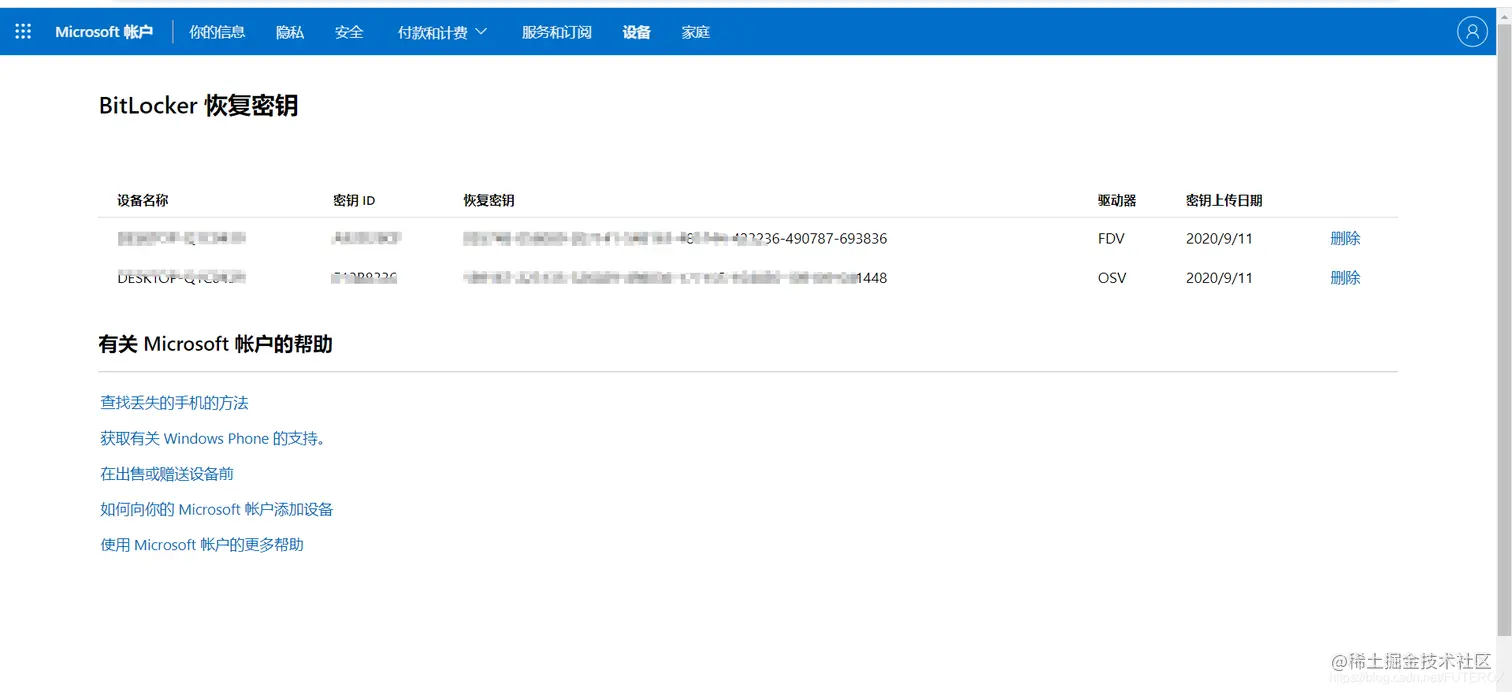The height and width of the screenshot is (692, 1512).
Task: Open 查找丢失的手机的方法 help link
Action: (x=174, y=403)
